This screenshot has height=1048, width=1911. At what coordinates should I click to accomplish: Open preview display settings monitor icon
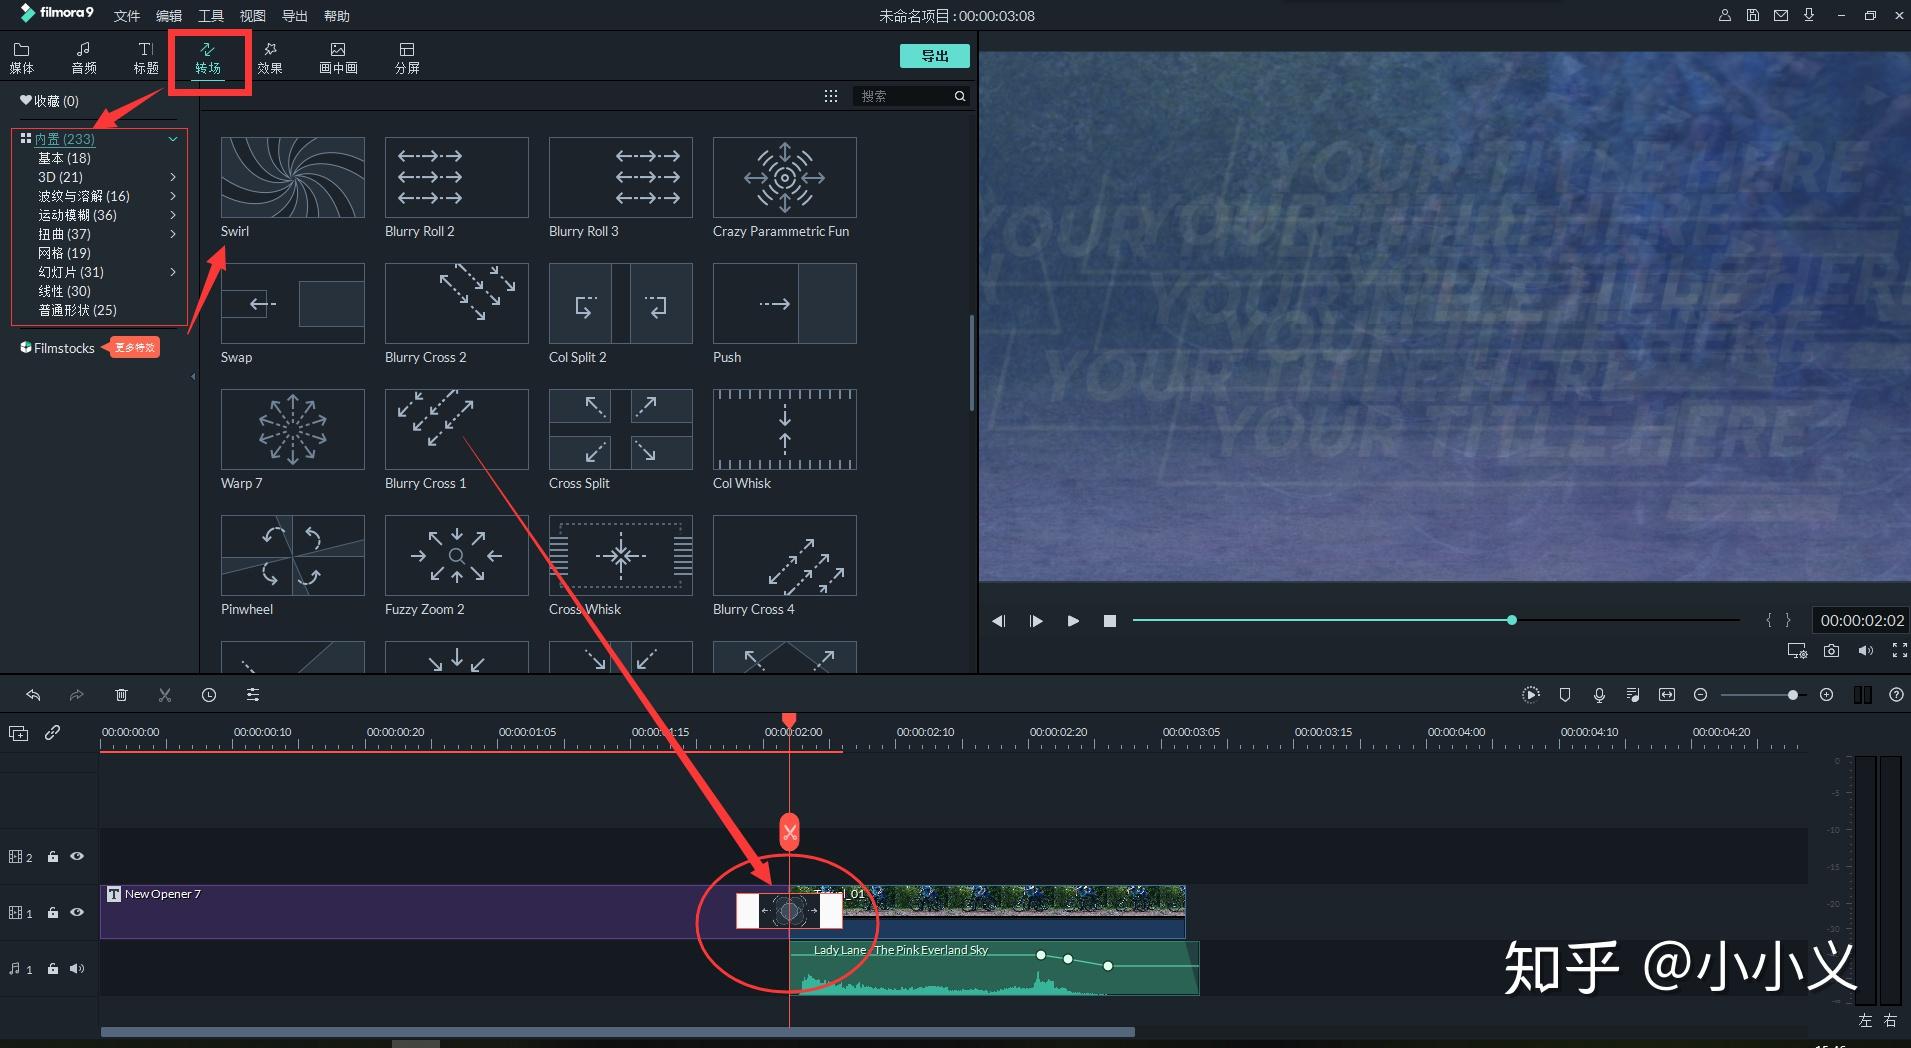click(x=1797, y=650)
